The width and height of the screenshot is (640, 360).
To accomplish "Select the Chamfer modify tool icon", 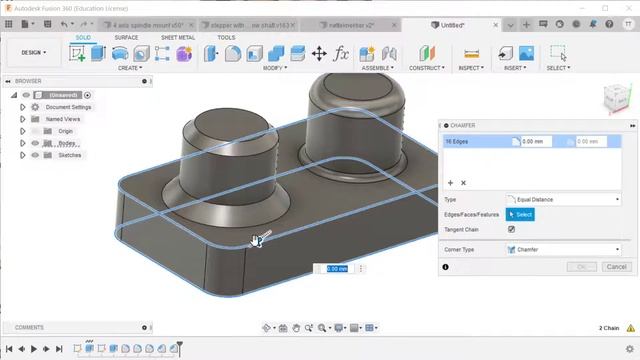I will [254, 53].
